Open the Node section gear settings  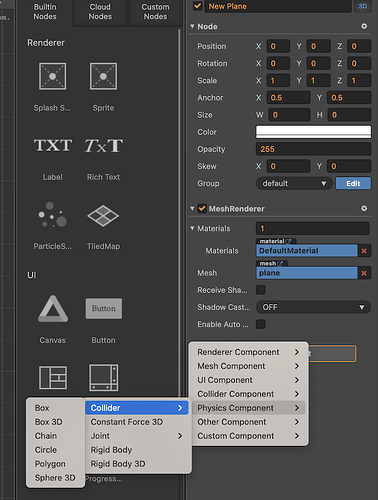click(364, 26)
